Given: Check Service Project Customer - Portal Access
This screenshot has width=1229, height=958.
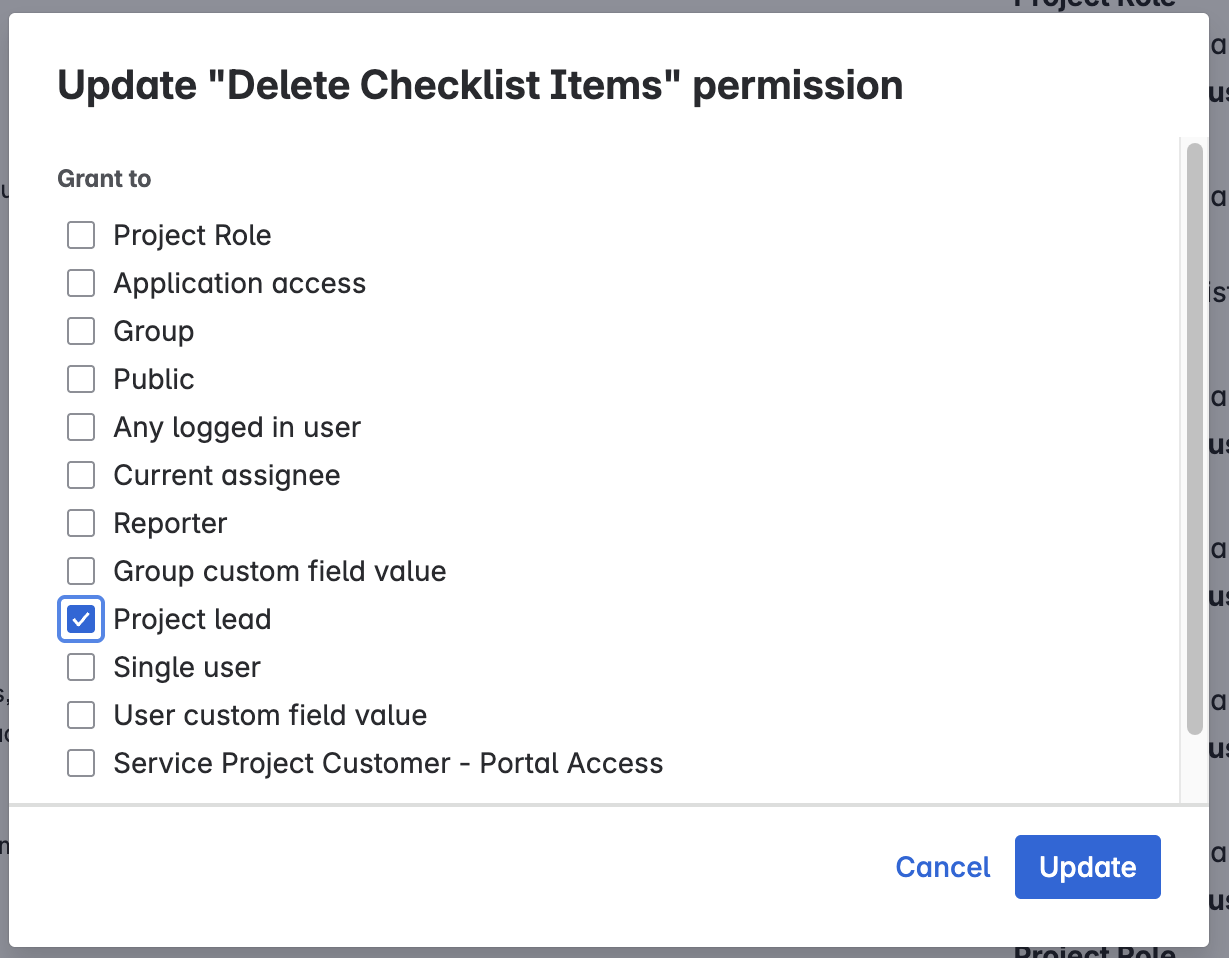Looking at the screenshot, I should coord(81,763).
